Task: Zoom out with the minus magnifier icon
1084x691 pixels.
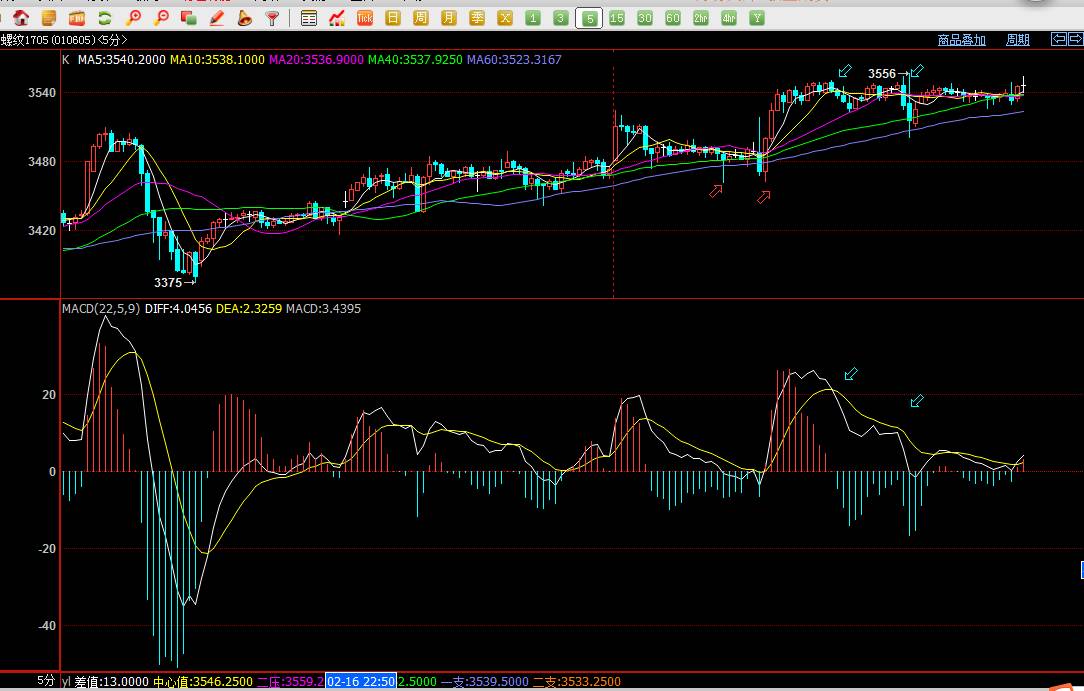Action: coord(161,18)
